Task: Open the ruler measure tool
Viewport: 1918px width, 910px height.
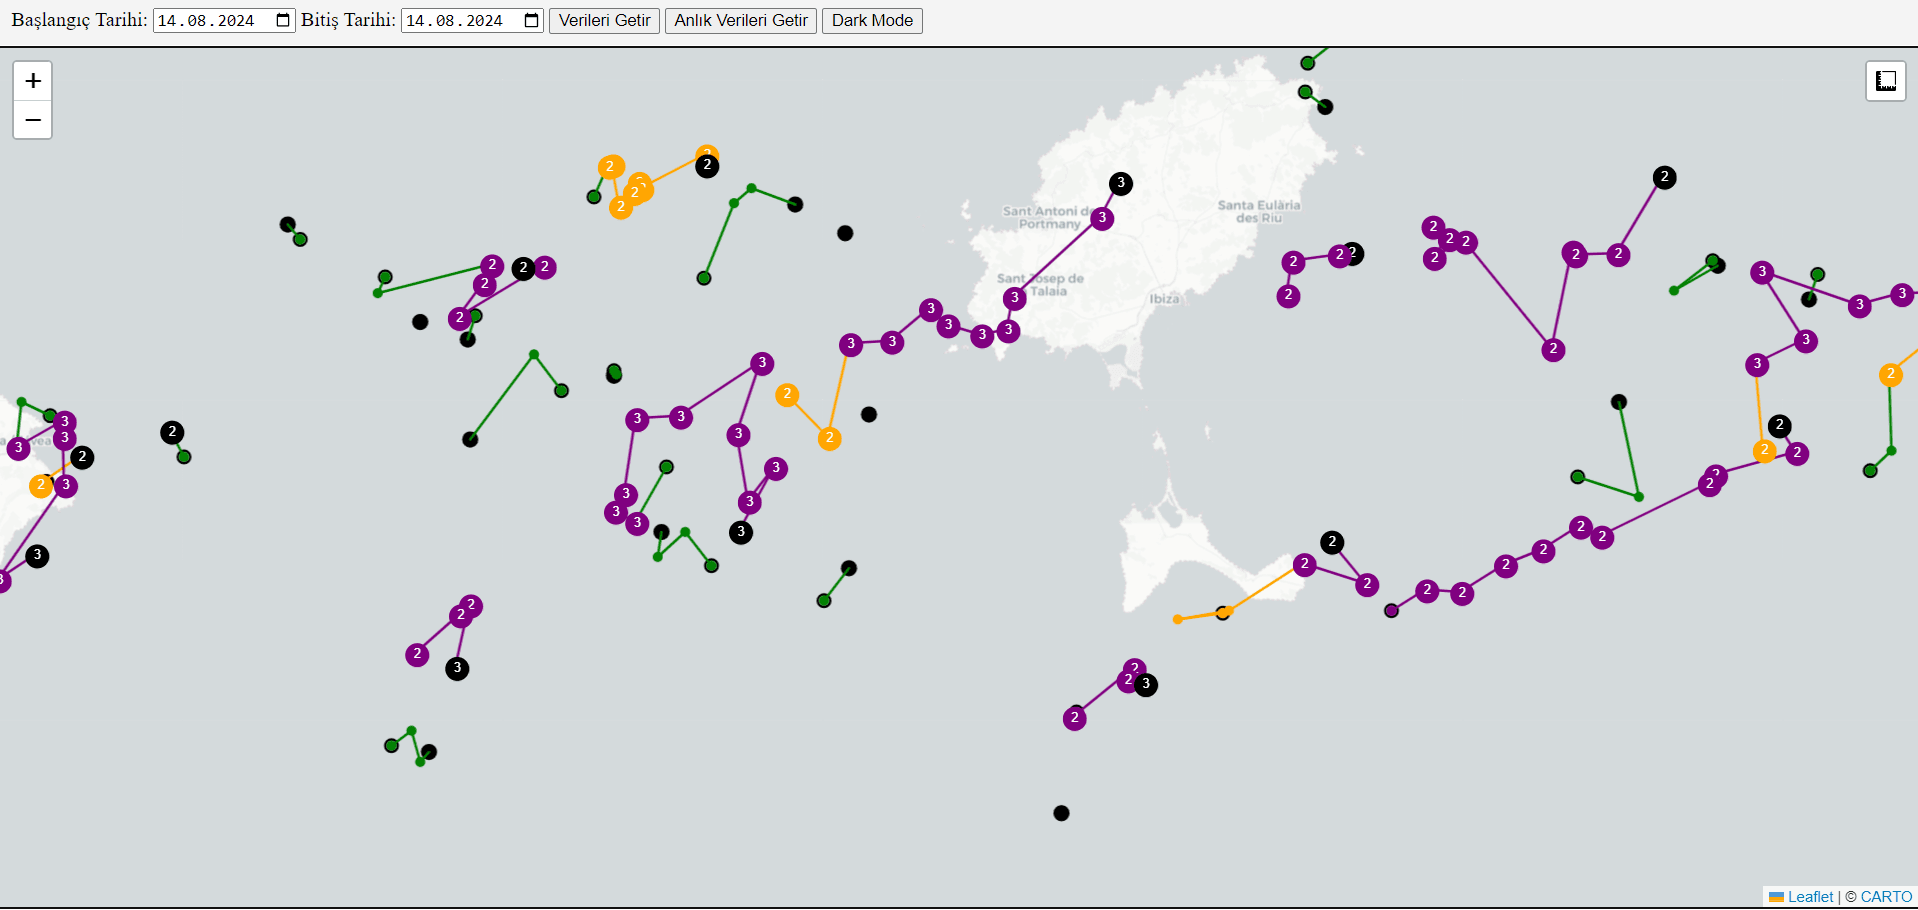Action: [x=1885, y=81]
